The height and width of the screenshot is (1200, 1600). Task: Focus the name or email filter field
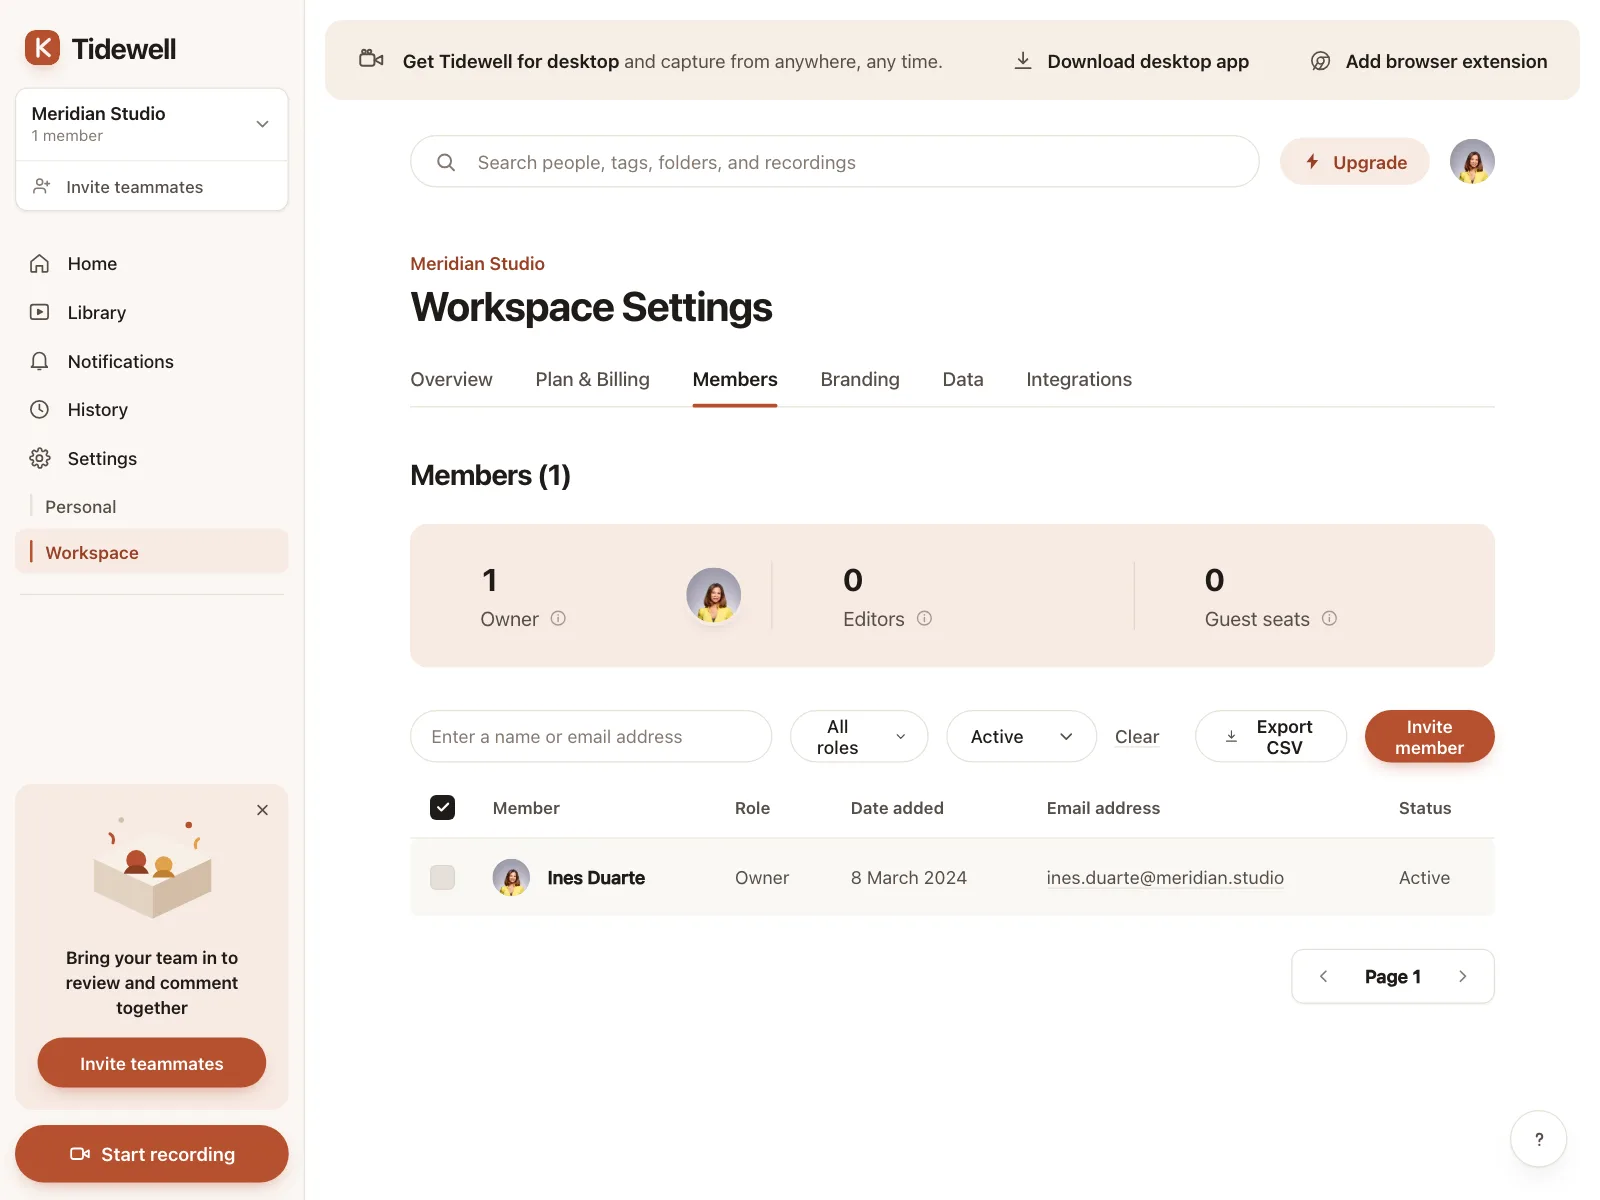[591, 736]
